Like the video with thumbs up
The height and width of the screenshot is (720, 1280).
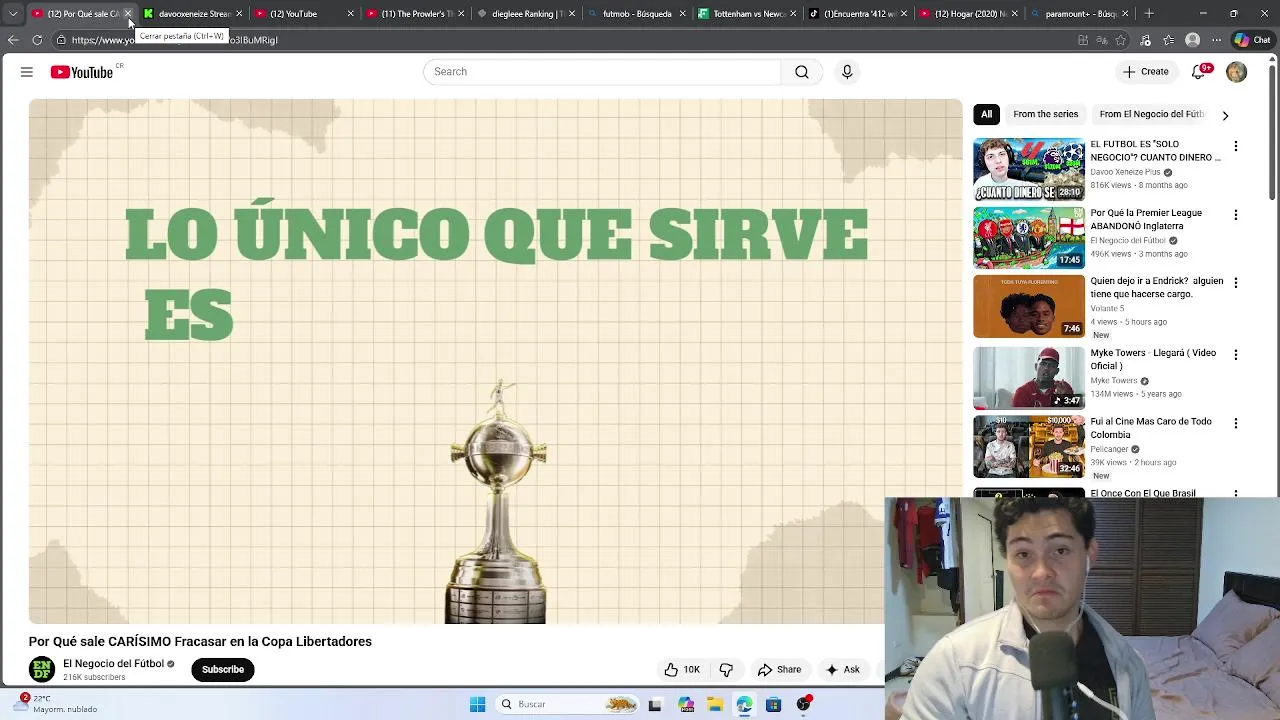pos(682,670)
